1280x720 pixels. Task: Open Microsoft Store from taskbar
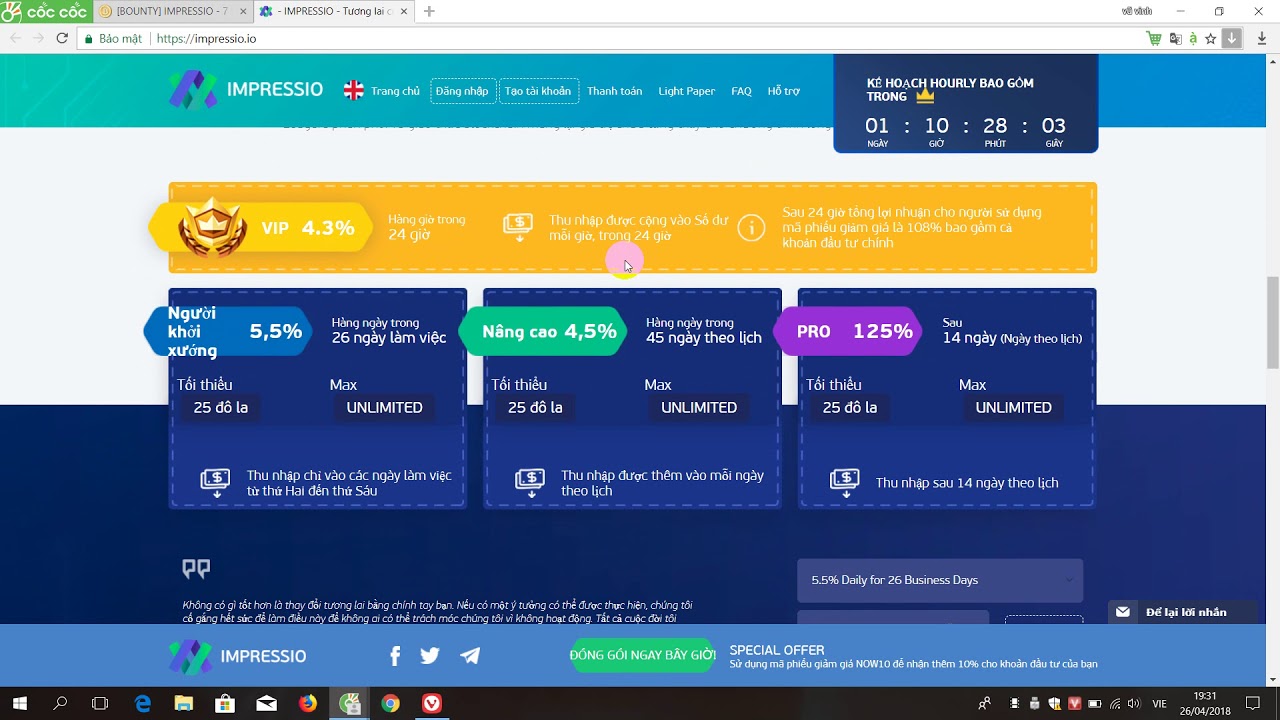(x=225, y=703)
